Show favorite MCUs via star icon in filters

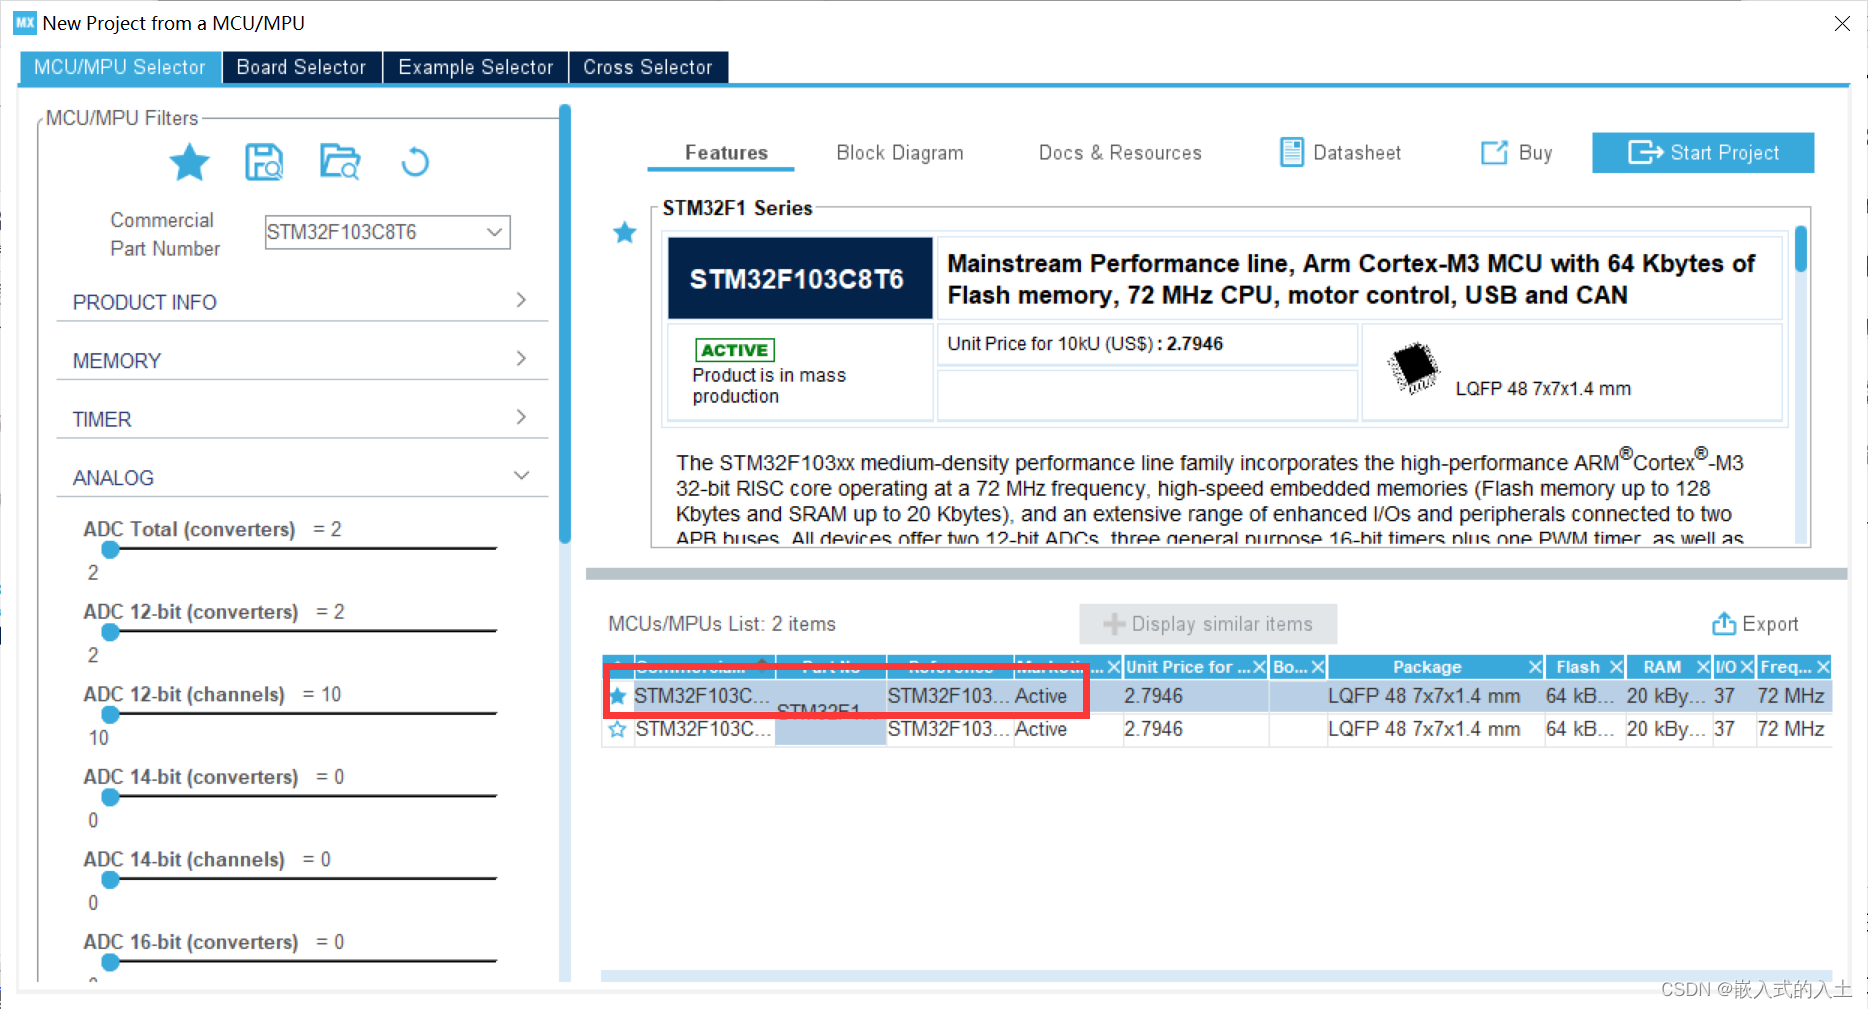click(190, 162)
